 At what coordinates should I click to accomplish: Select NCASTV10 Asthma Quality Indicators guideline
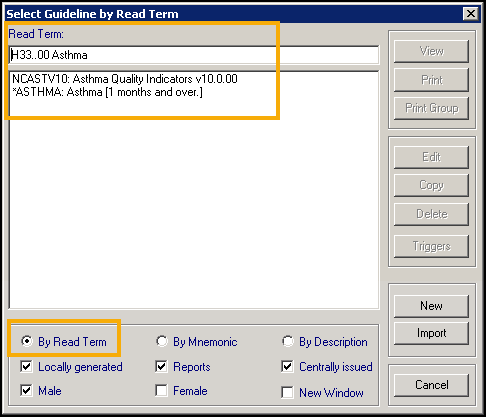pyautogui.click(x=125, y=79)
